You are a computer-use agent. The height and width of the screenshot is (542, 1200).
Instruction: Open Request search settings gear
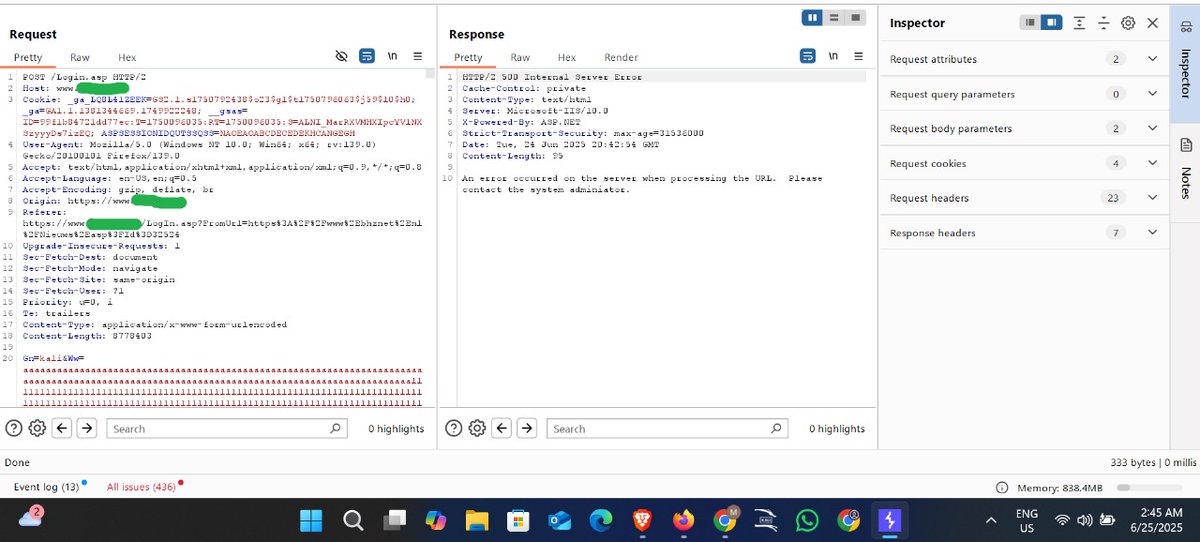tap(37, 428)
